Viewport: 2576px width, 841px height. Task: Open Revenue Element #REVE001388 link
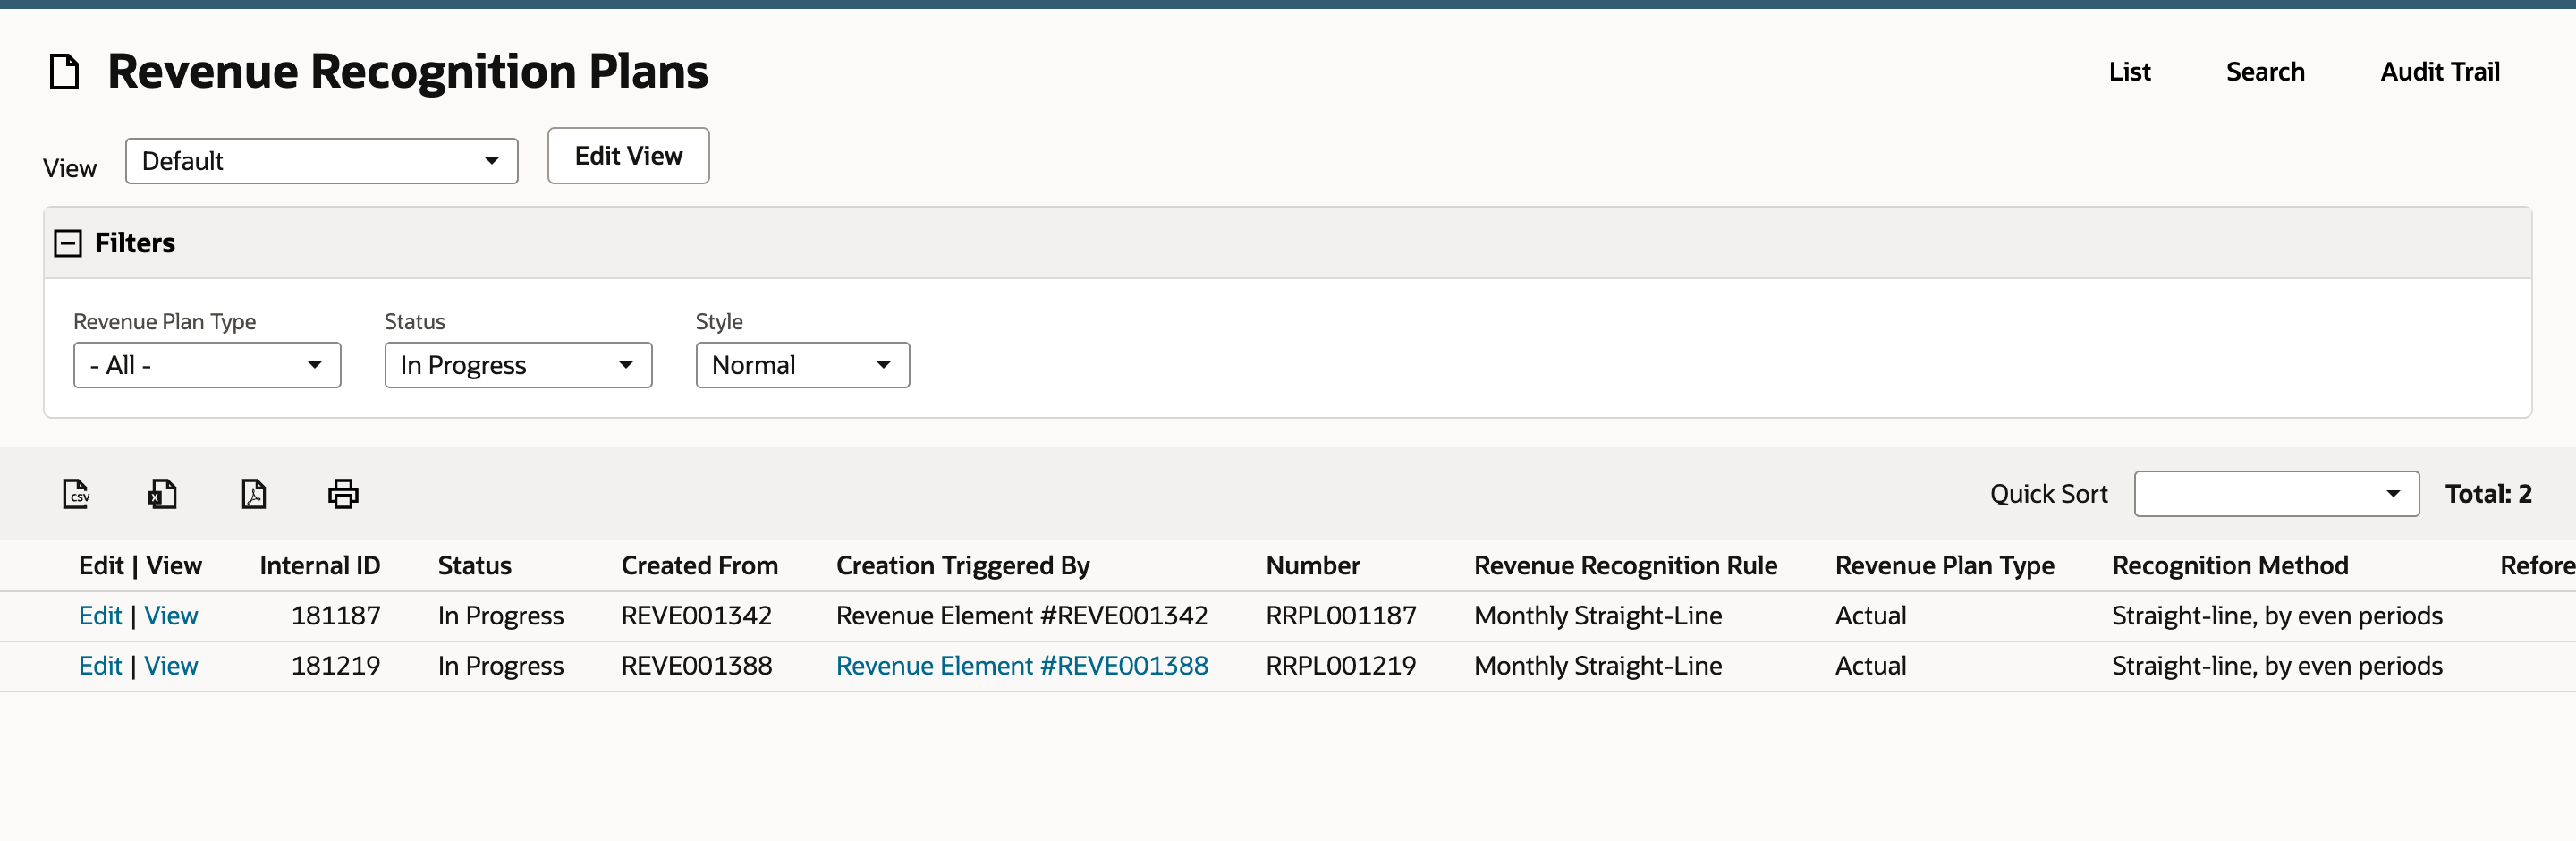[x=1022, y=666]
